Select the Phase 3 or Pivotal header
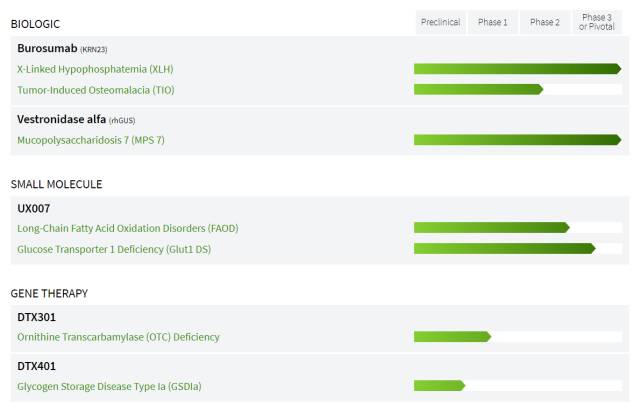 point(597,22)
